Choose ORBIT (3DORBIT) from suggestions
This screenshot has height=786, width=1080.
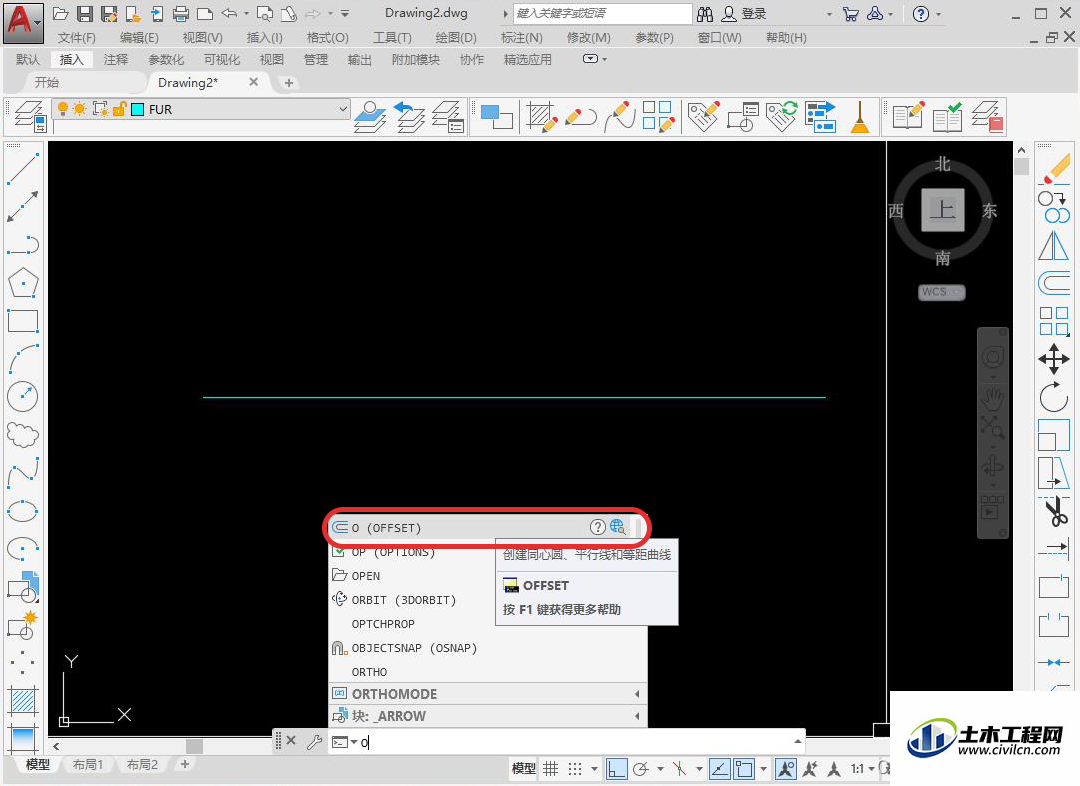coord(404,600)
